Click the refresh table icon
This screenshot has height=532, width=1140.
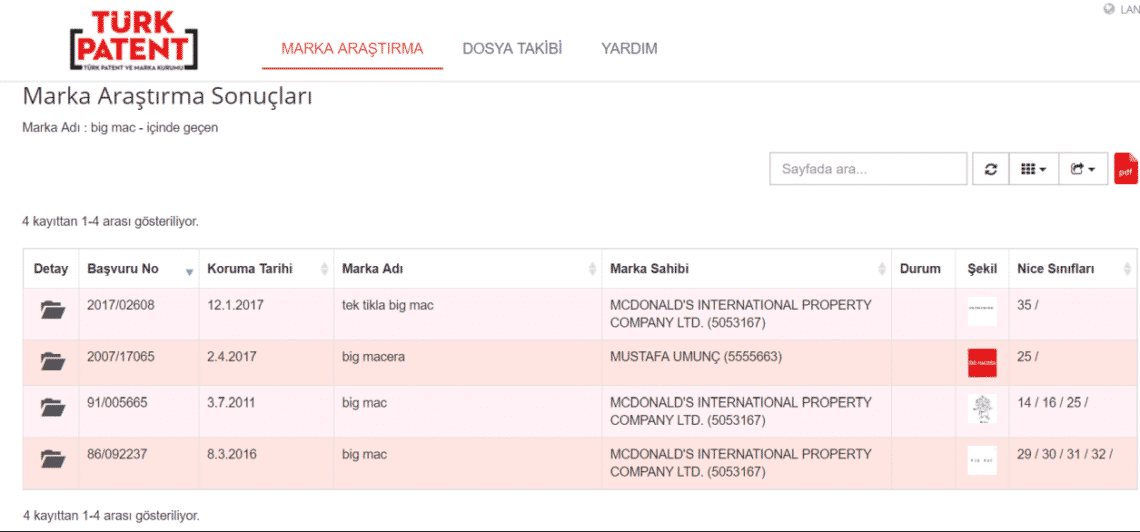pos(990,169)
